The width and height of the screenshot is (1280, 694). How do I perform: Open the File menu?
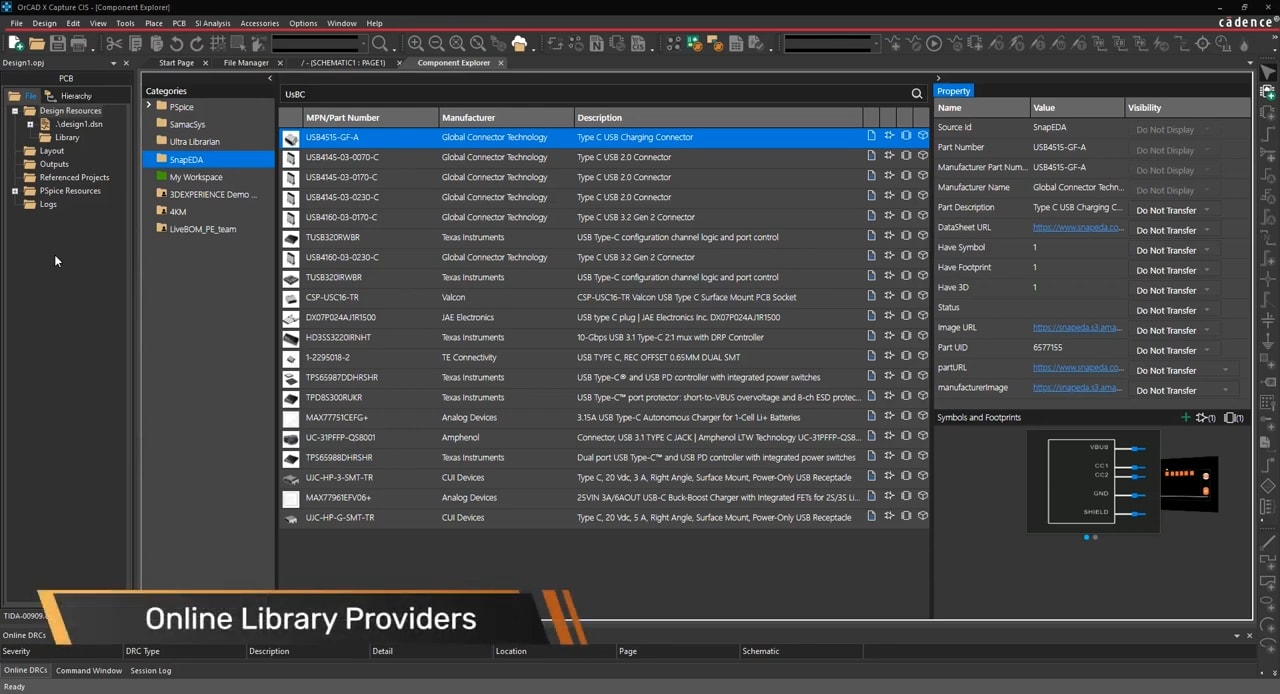click(16, 23)
